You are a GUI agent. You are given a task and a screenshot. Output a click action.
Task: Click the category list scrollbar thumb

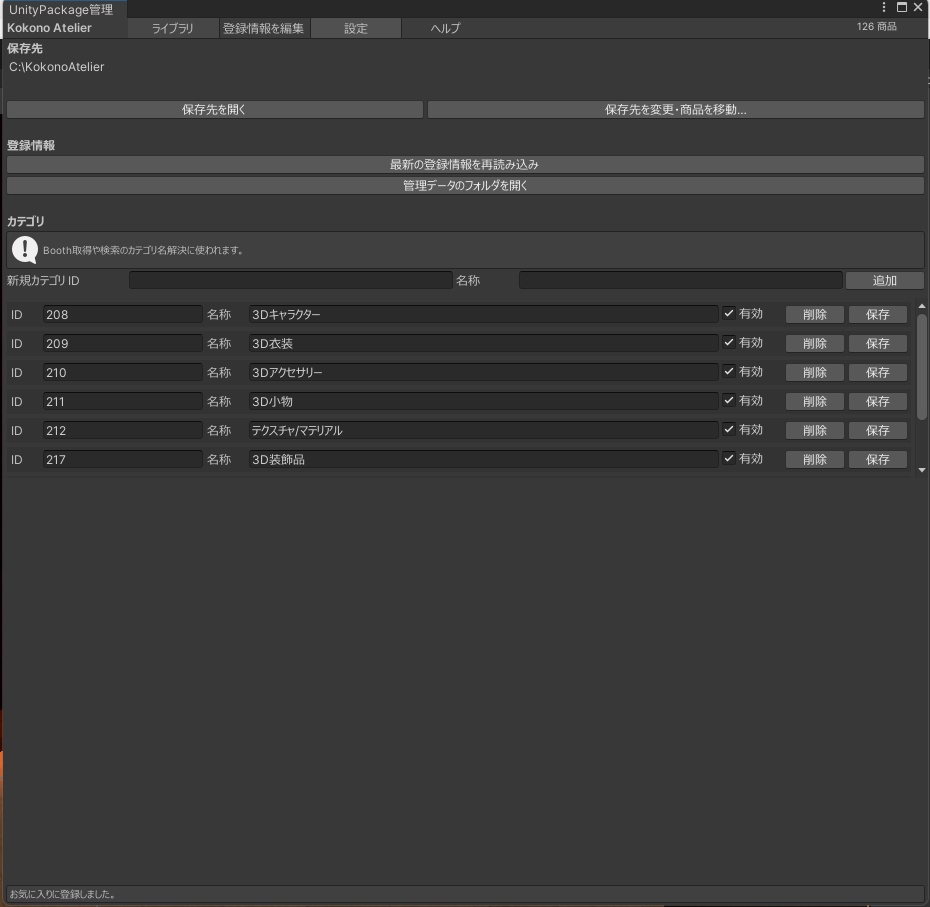pyautogui.click(x=922, y=367)
